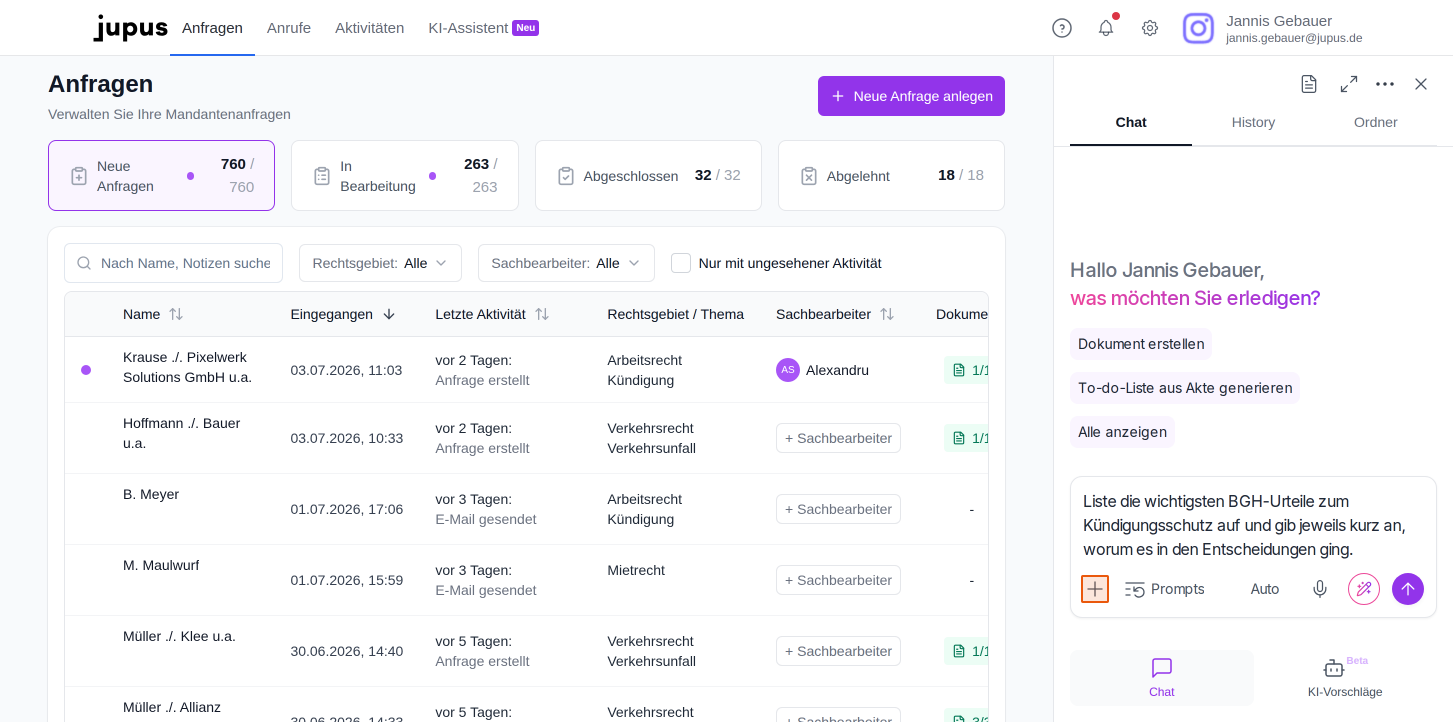Assign Sachbearbeiter to M. Maulwurf row
The height and width of the screenshot is (722, 1453).
pos(838,580)
